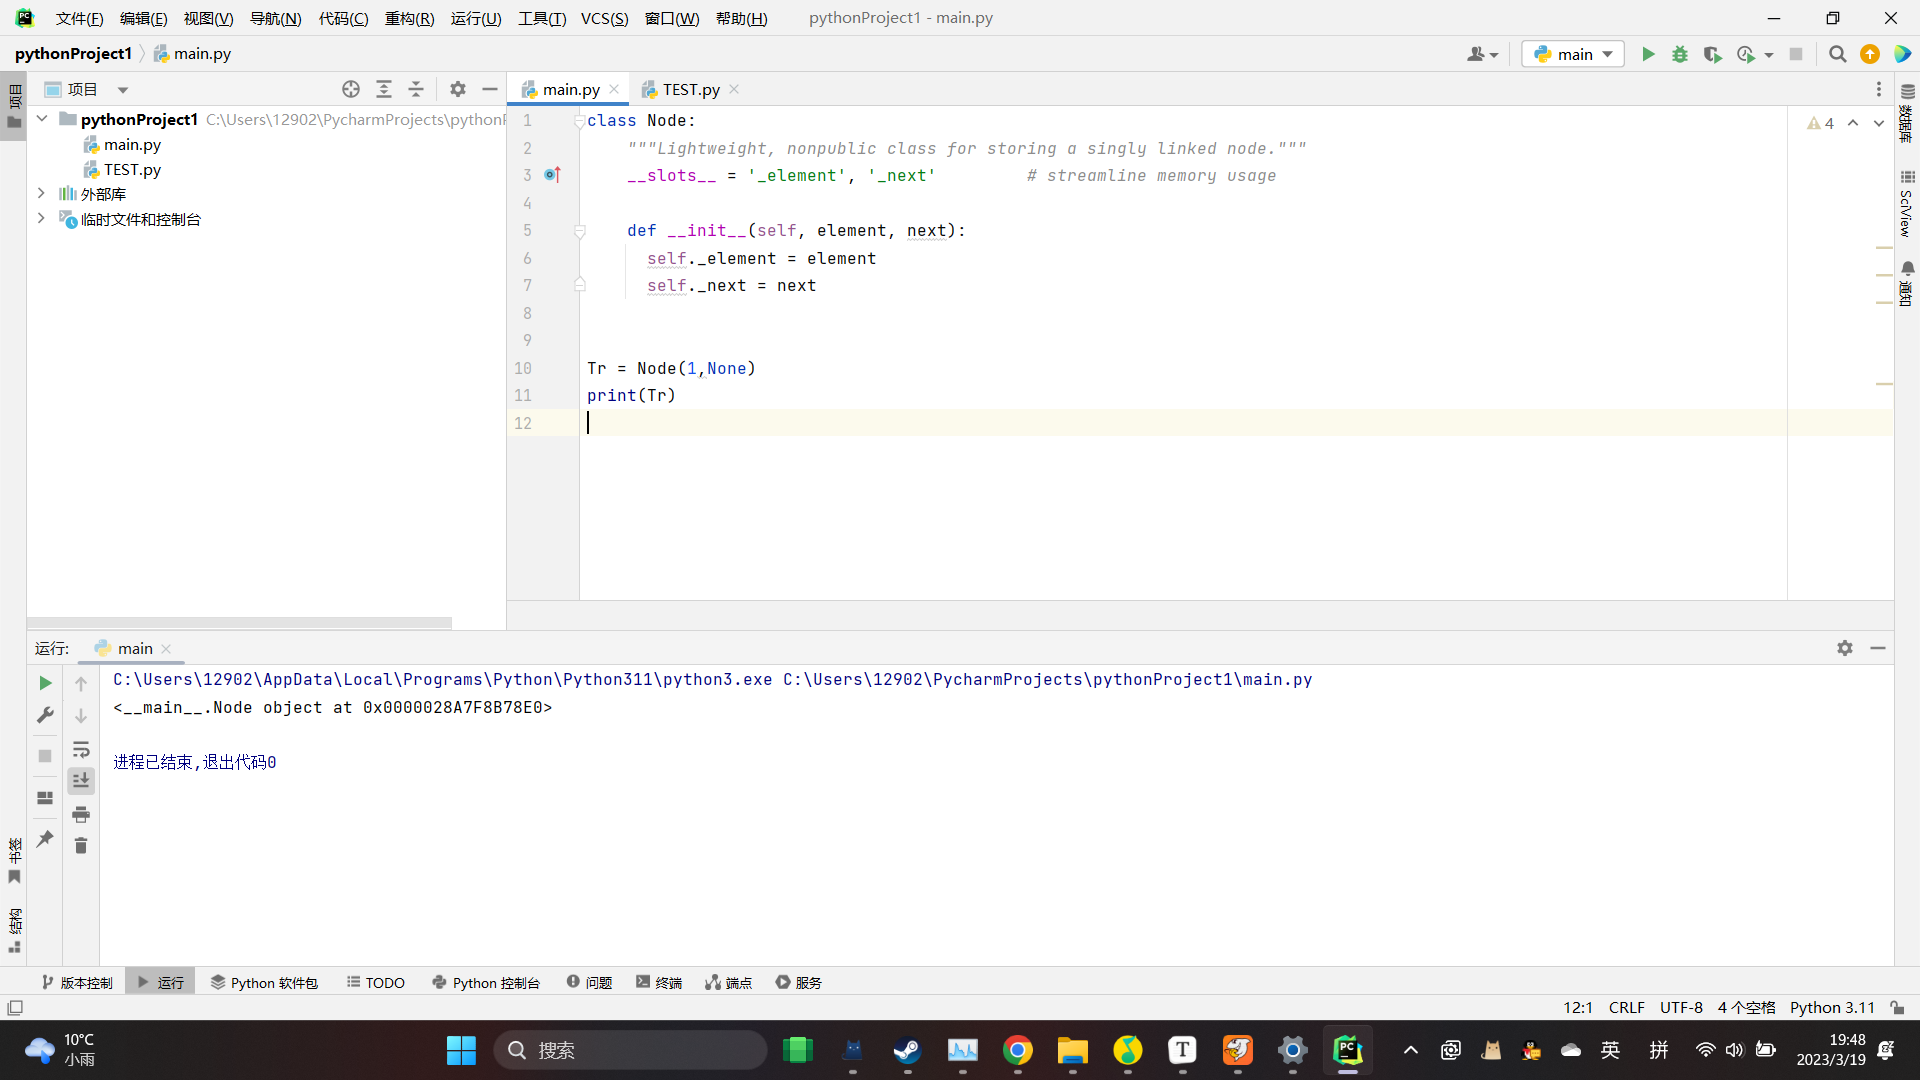Viewport: 1920px width, 1080px height.
Task: Open the 重构(R) menu
Action: (x=409, y=18)
